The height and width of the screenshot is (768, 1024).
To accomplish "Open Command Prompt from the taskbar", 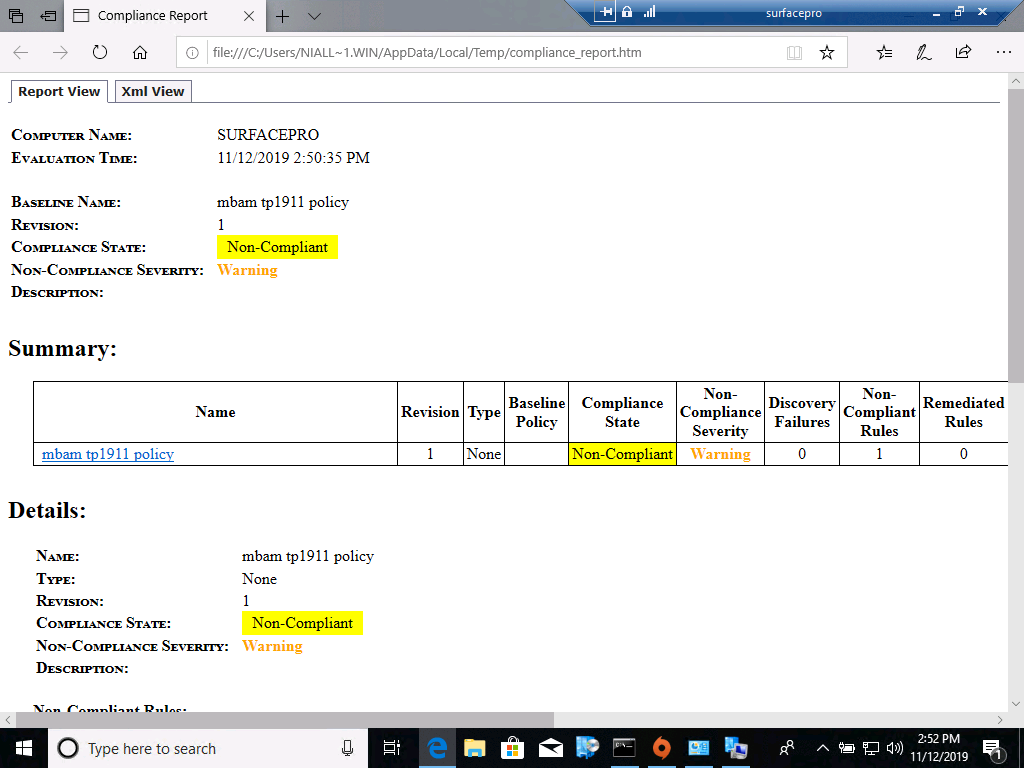I will coord(624,748).
